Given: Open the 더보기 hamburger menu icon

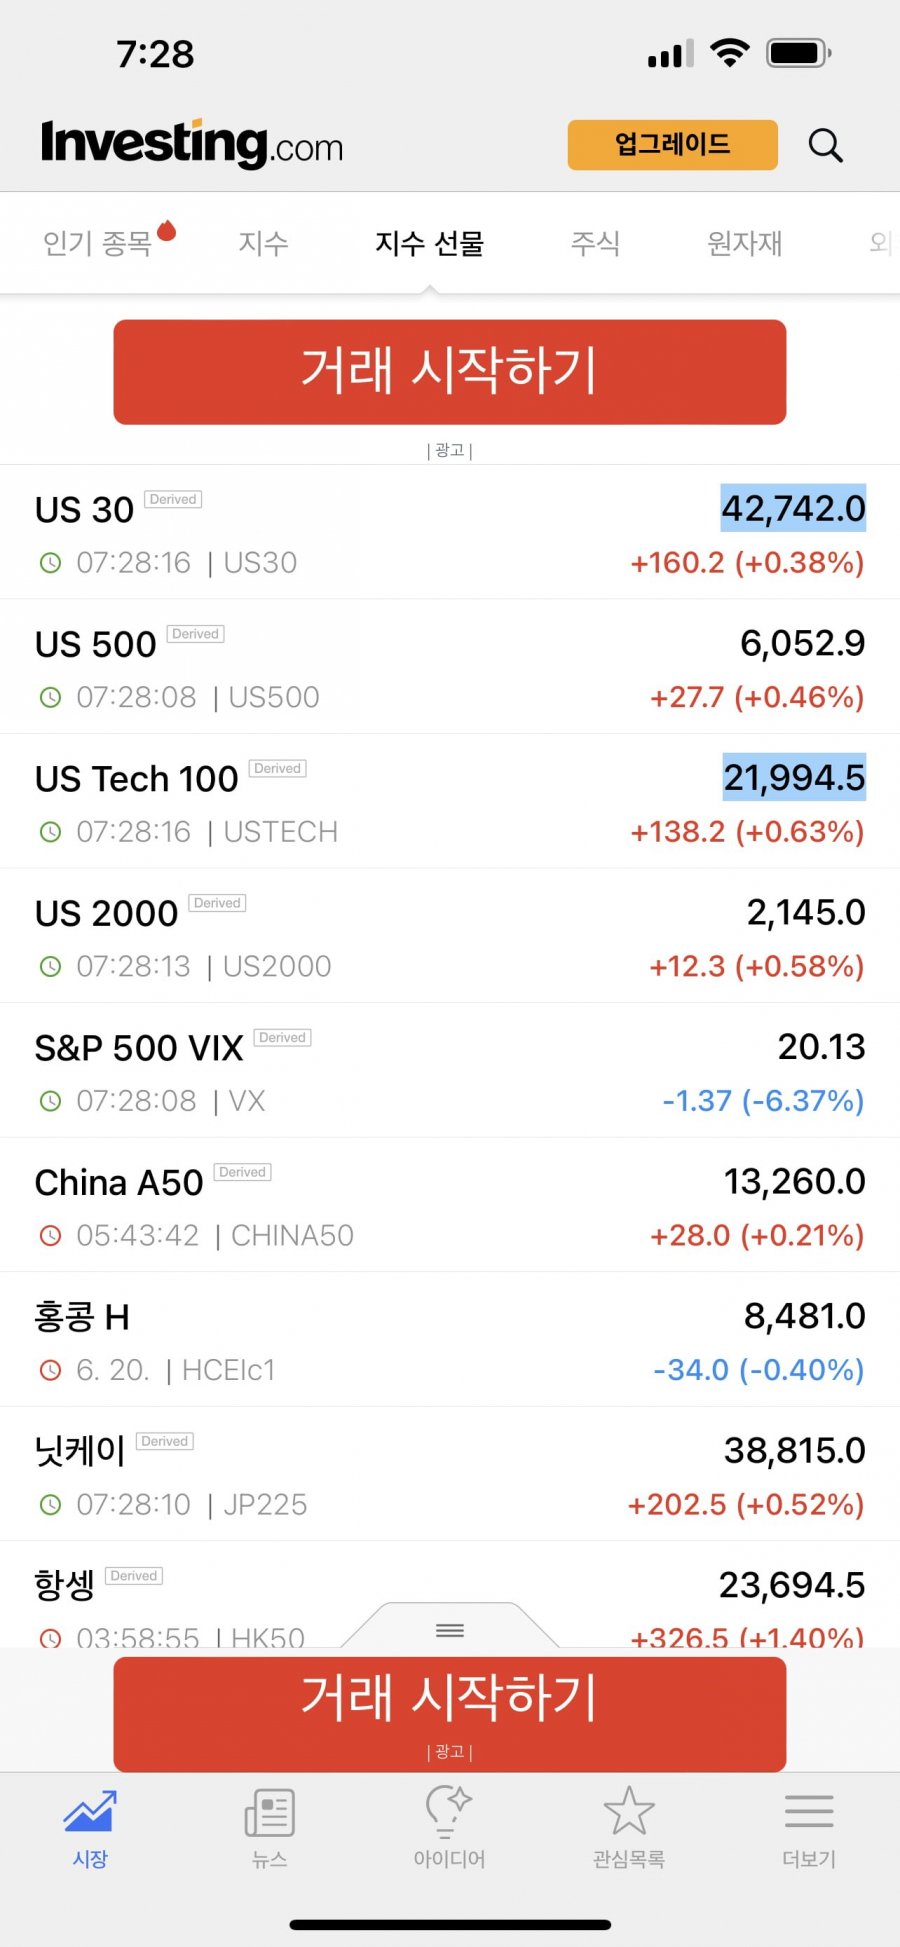Looking at the screenshot, I should 809,1811.
